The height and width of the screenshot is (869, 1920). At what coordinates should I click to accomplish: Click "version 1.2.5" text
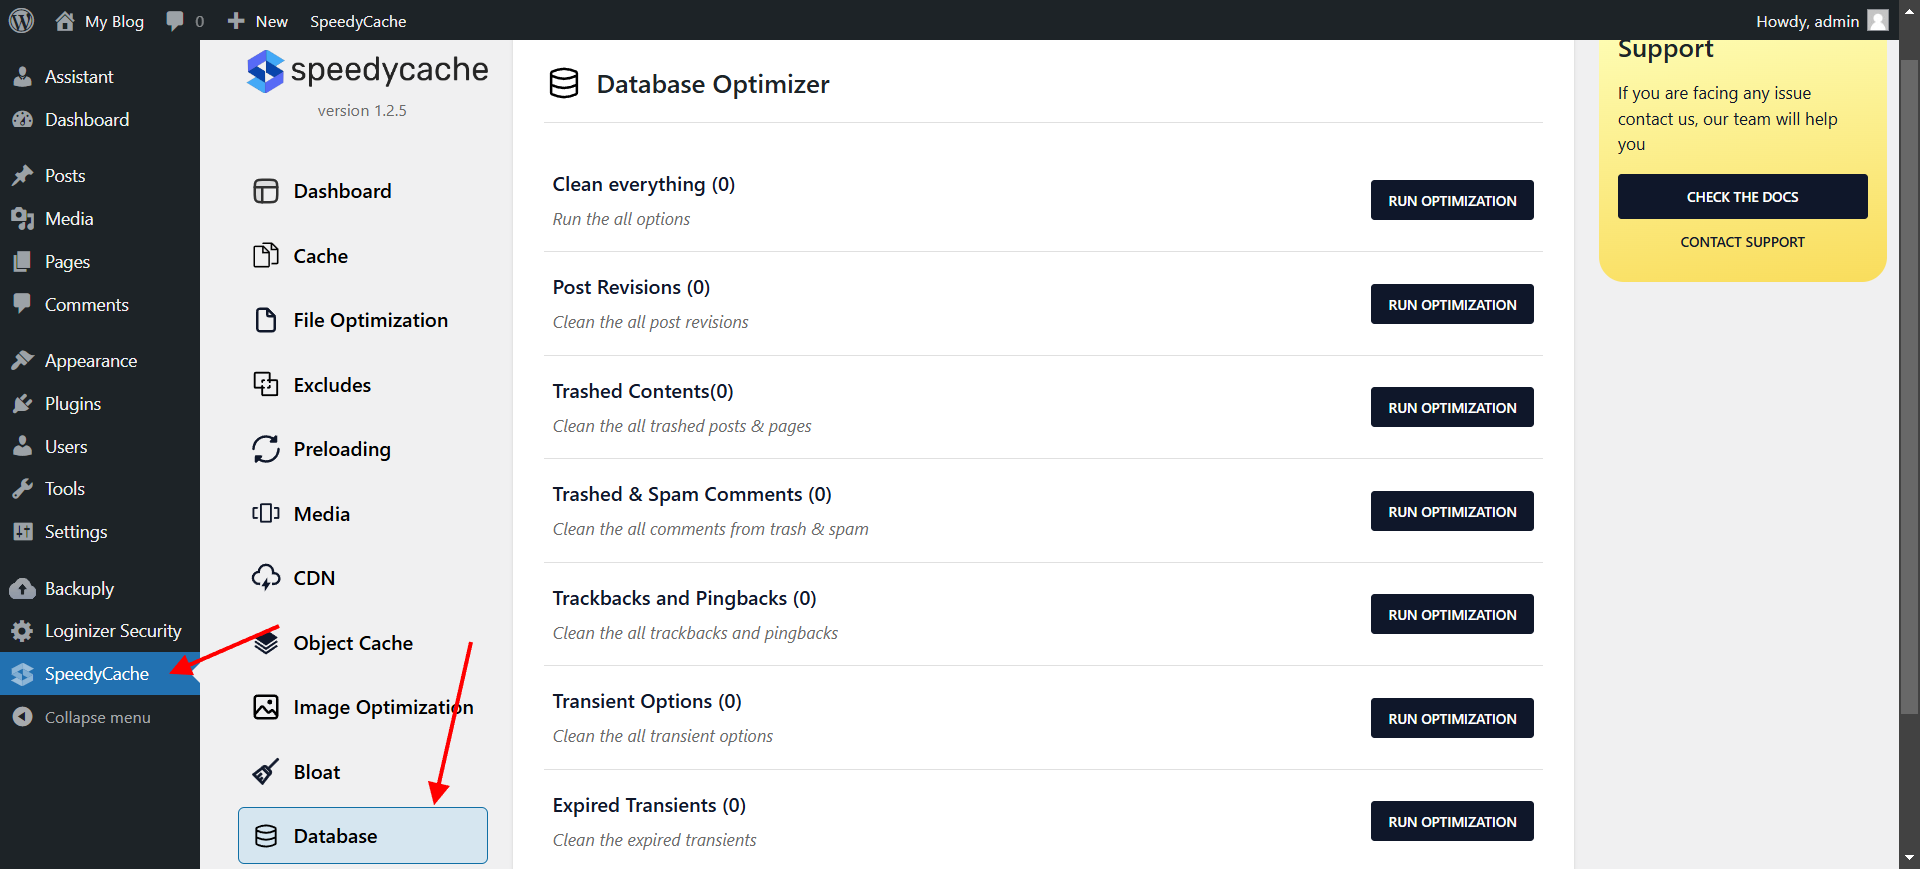[x=362, y=111]
